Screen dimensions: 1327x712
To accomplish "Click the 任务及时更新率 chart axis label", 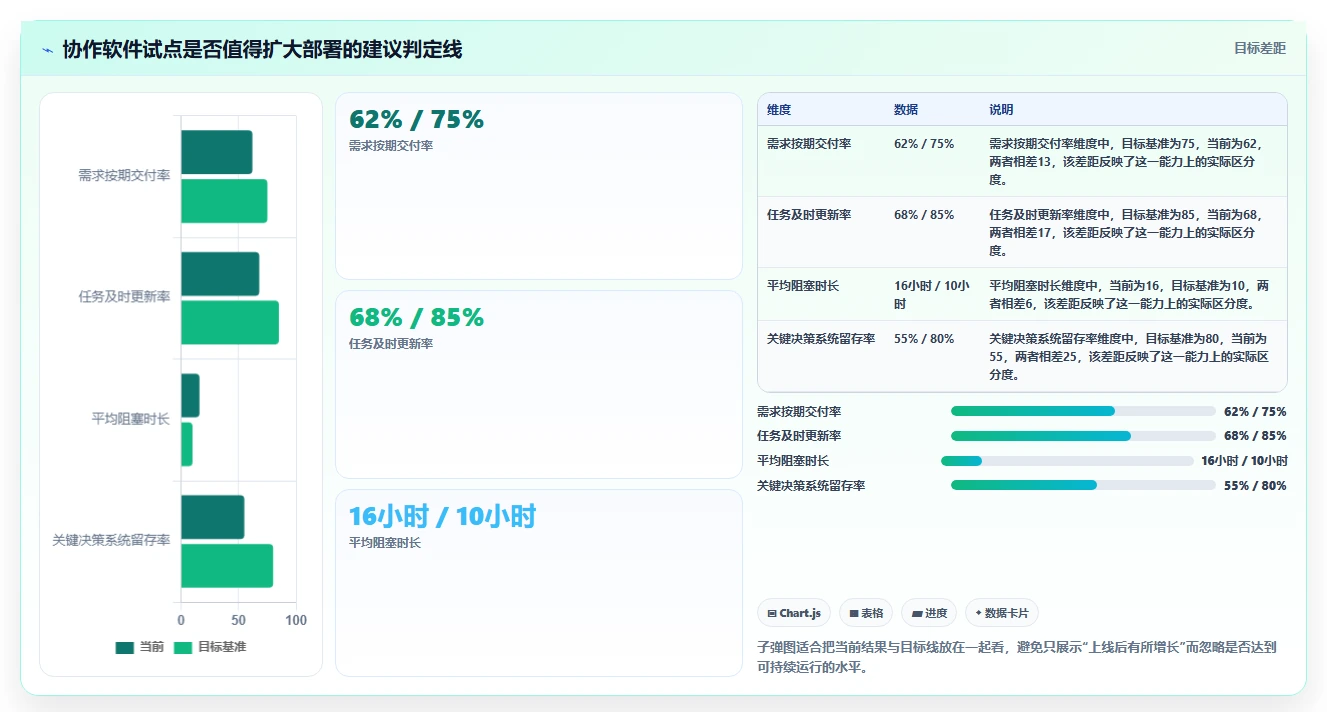I will [125, 298].
